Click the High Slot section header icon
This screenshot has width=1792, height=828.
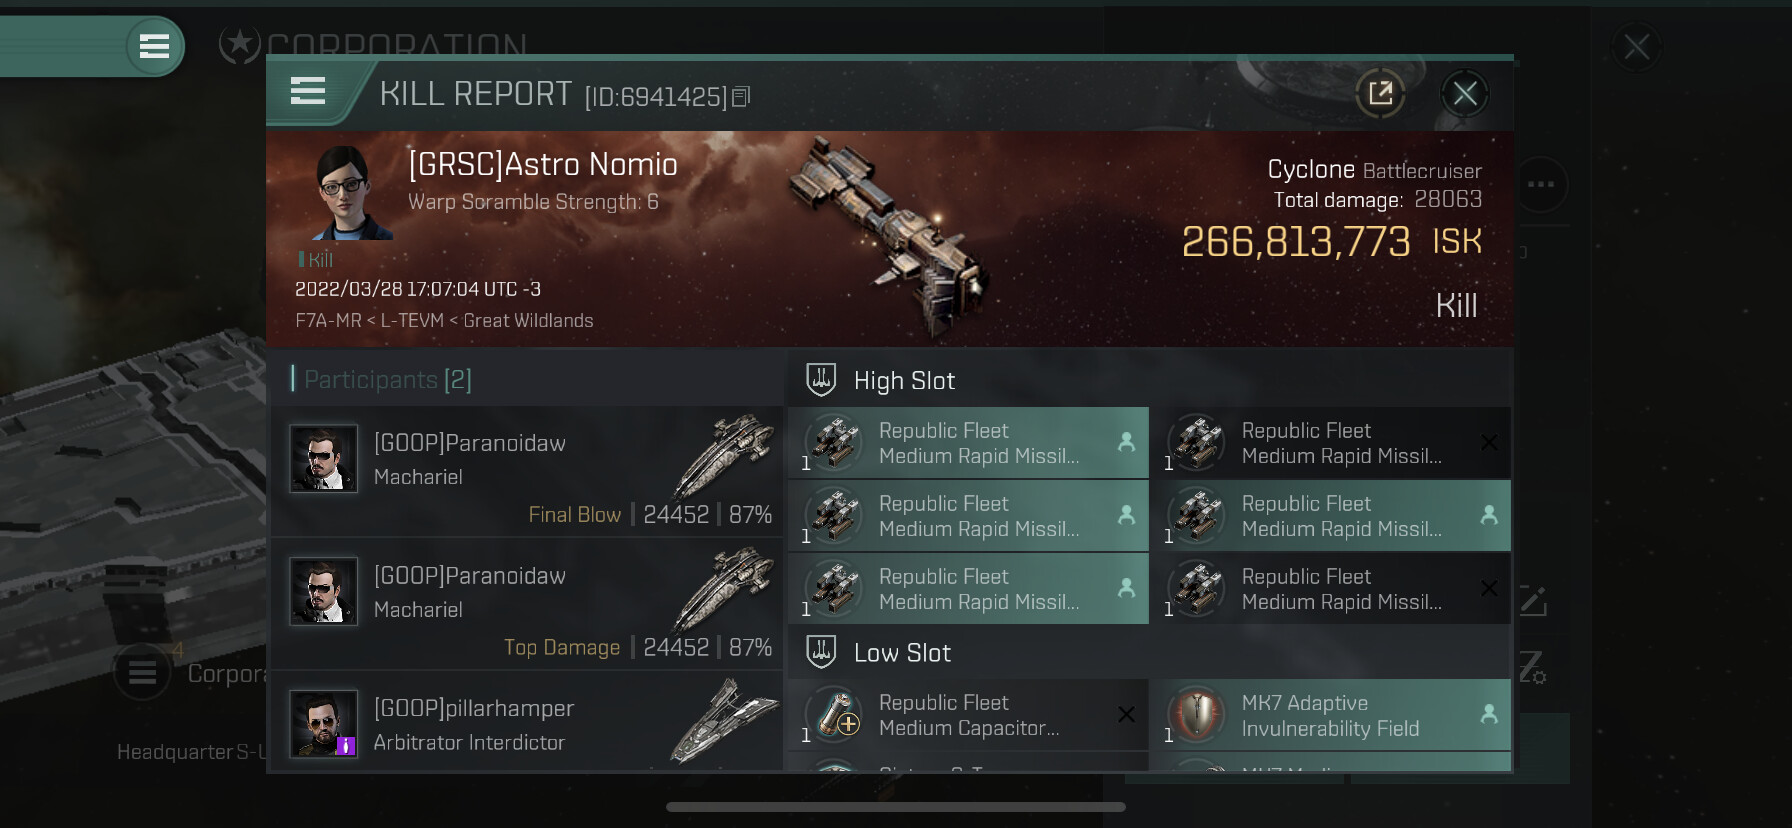pyautogui.click(x=821, y=380)
